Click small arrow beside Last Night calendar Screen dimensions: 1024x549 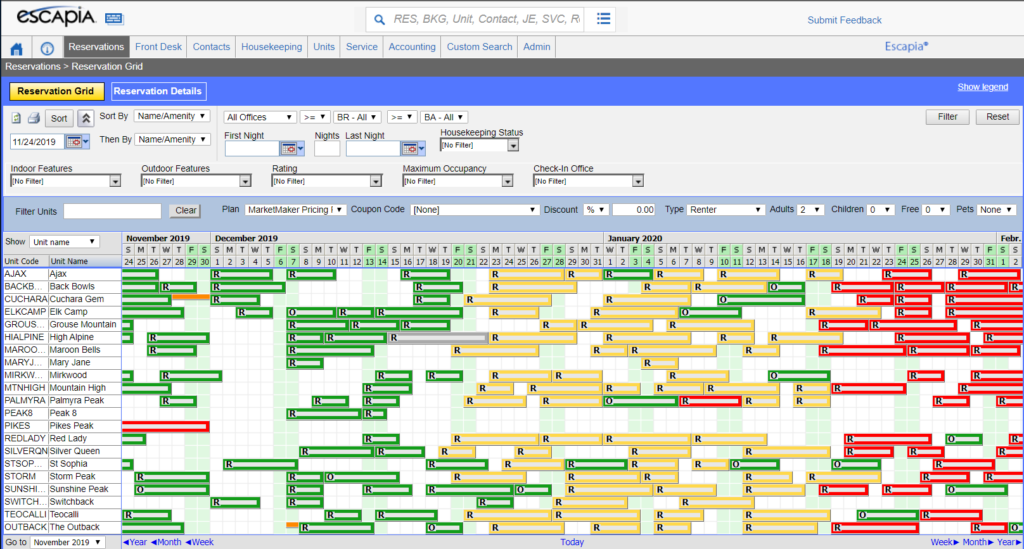pos(421,149)
